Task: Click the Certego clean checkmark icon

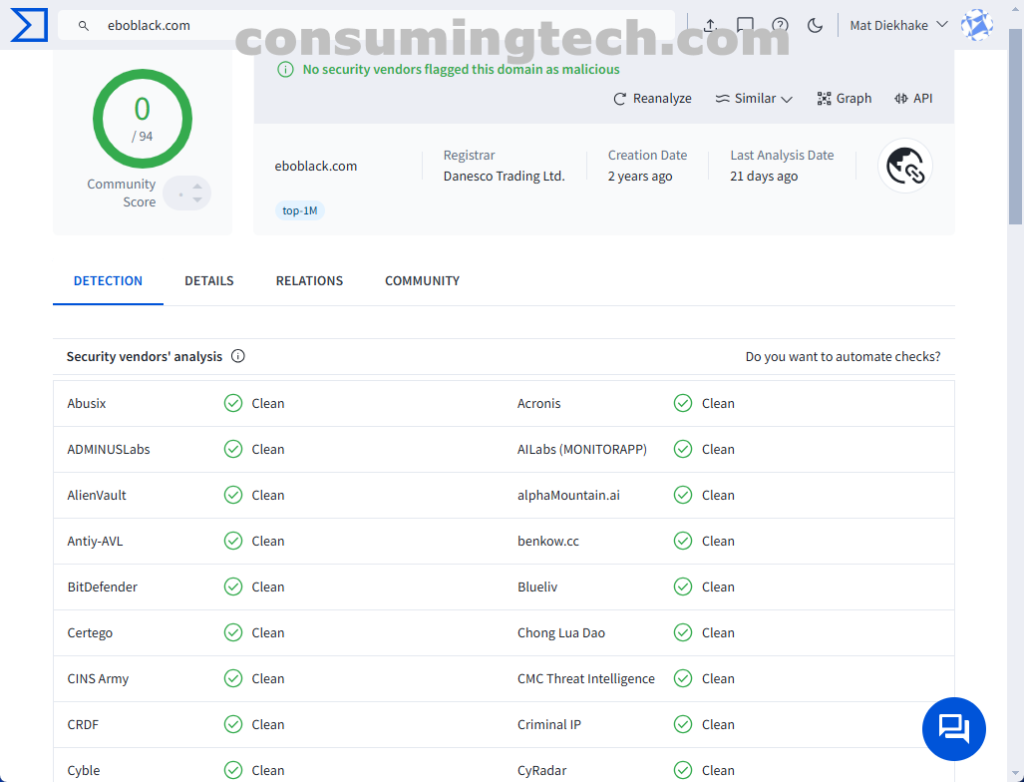Action: pos(233,632)
